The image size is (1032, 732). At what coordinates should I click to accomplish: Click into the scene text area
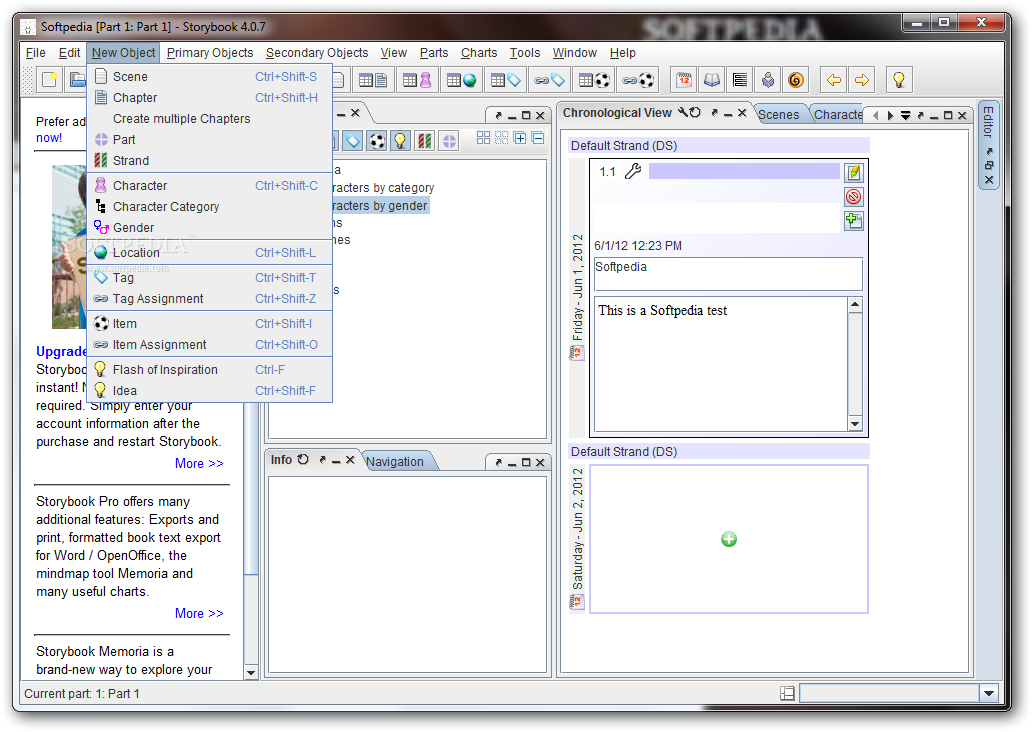click(x=721, y=364)
